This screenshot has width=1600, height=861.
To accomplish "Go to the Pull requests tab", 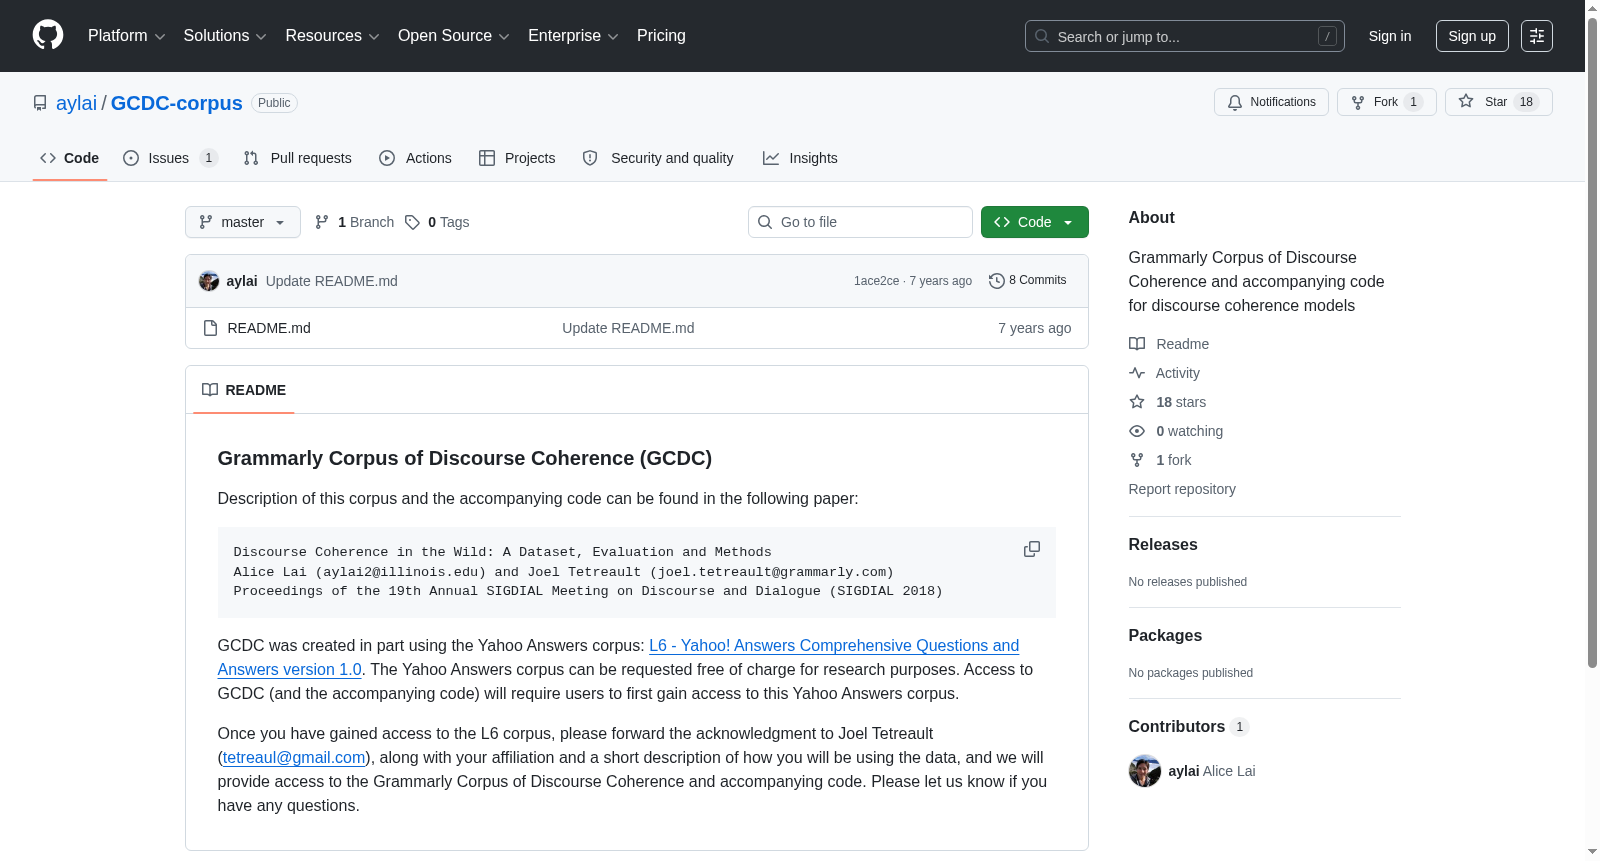I will click(x=298, y=158).
